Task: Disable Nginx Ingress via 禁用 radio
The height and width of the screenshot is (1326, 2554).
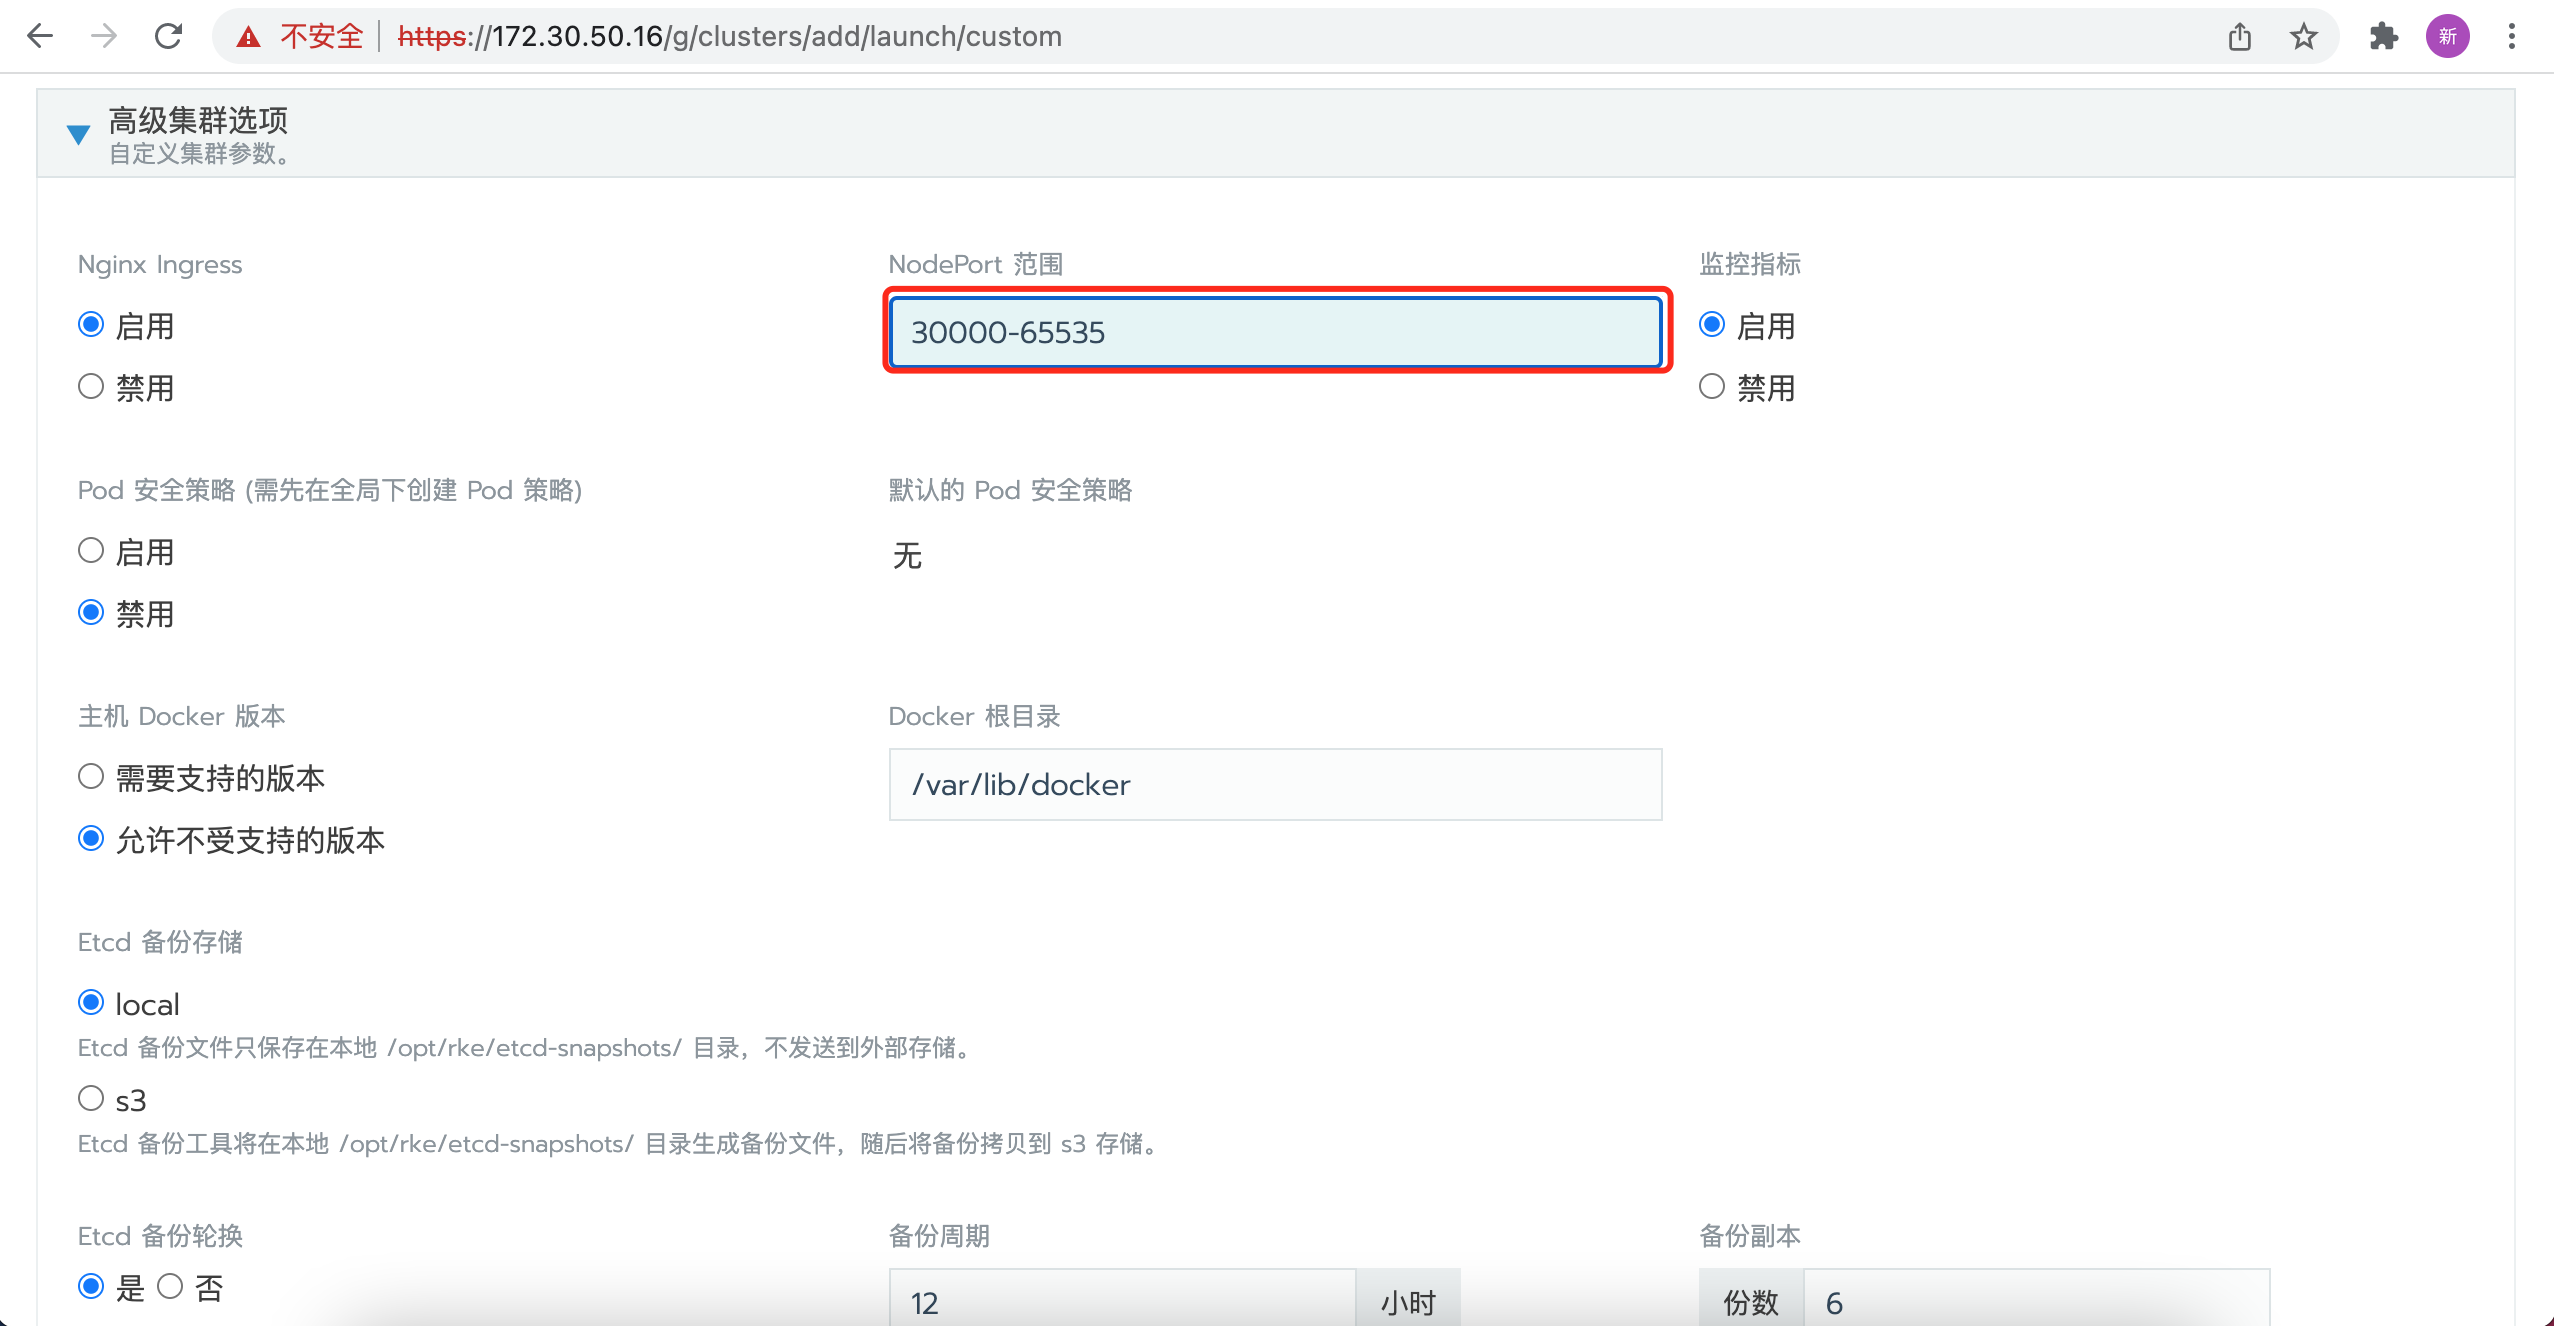Action: (x=91, y=387)
